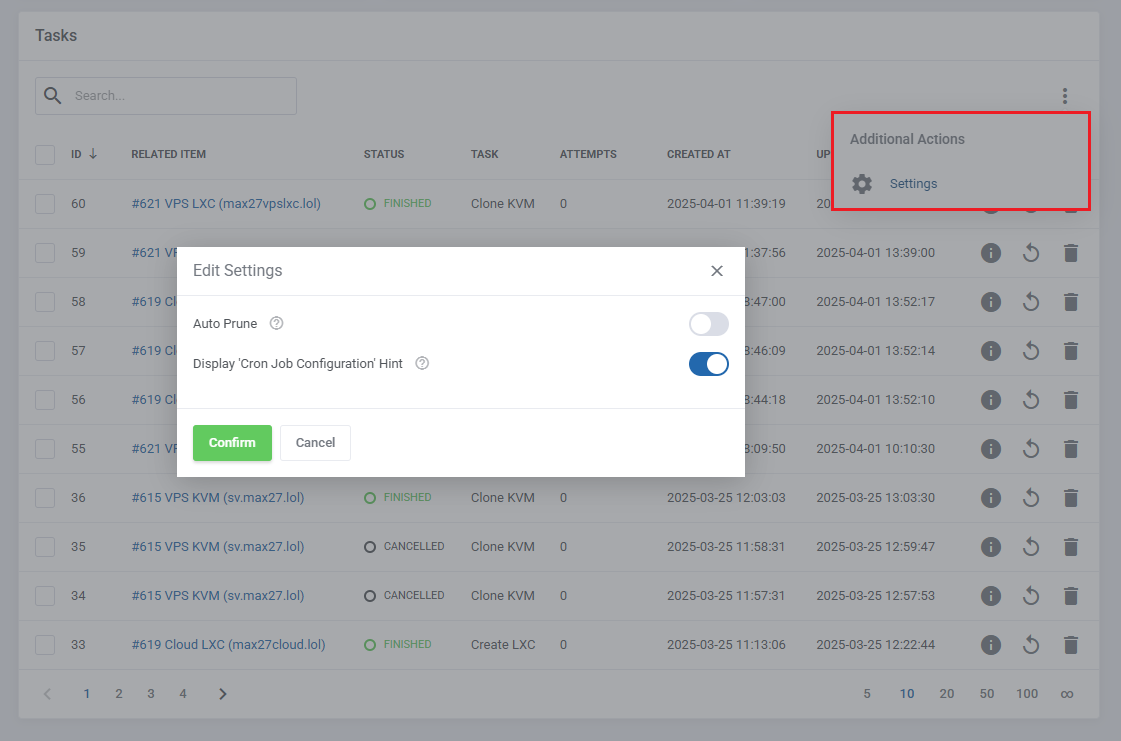Restart task 57 via the retry icon
The image size is (1121, 741).
[x=1030, y=350]
